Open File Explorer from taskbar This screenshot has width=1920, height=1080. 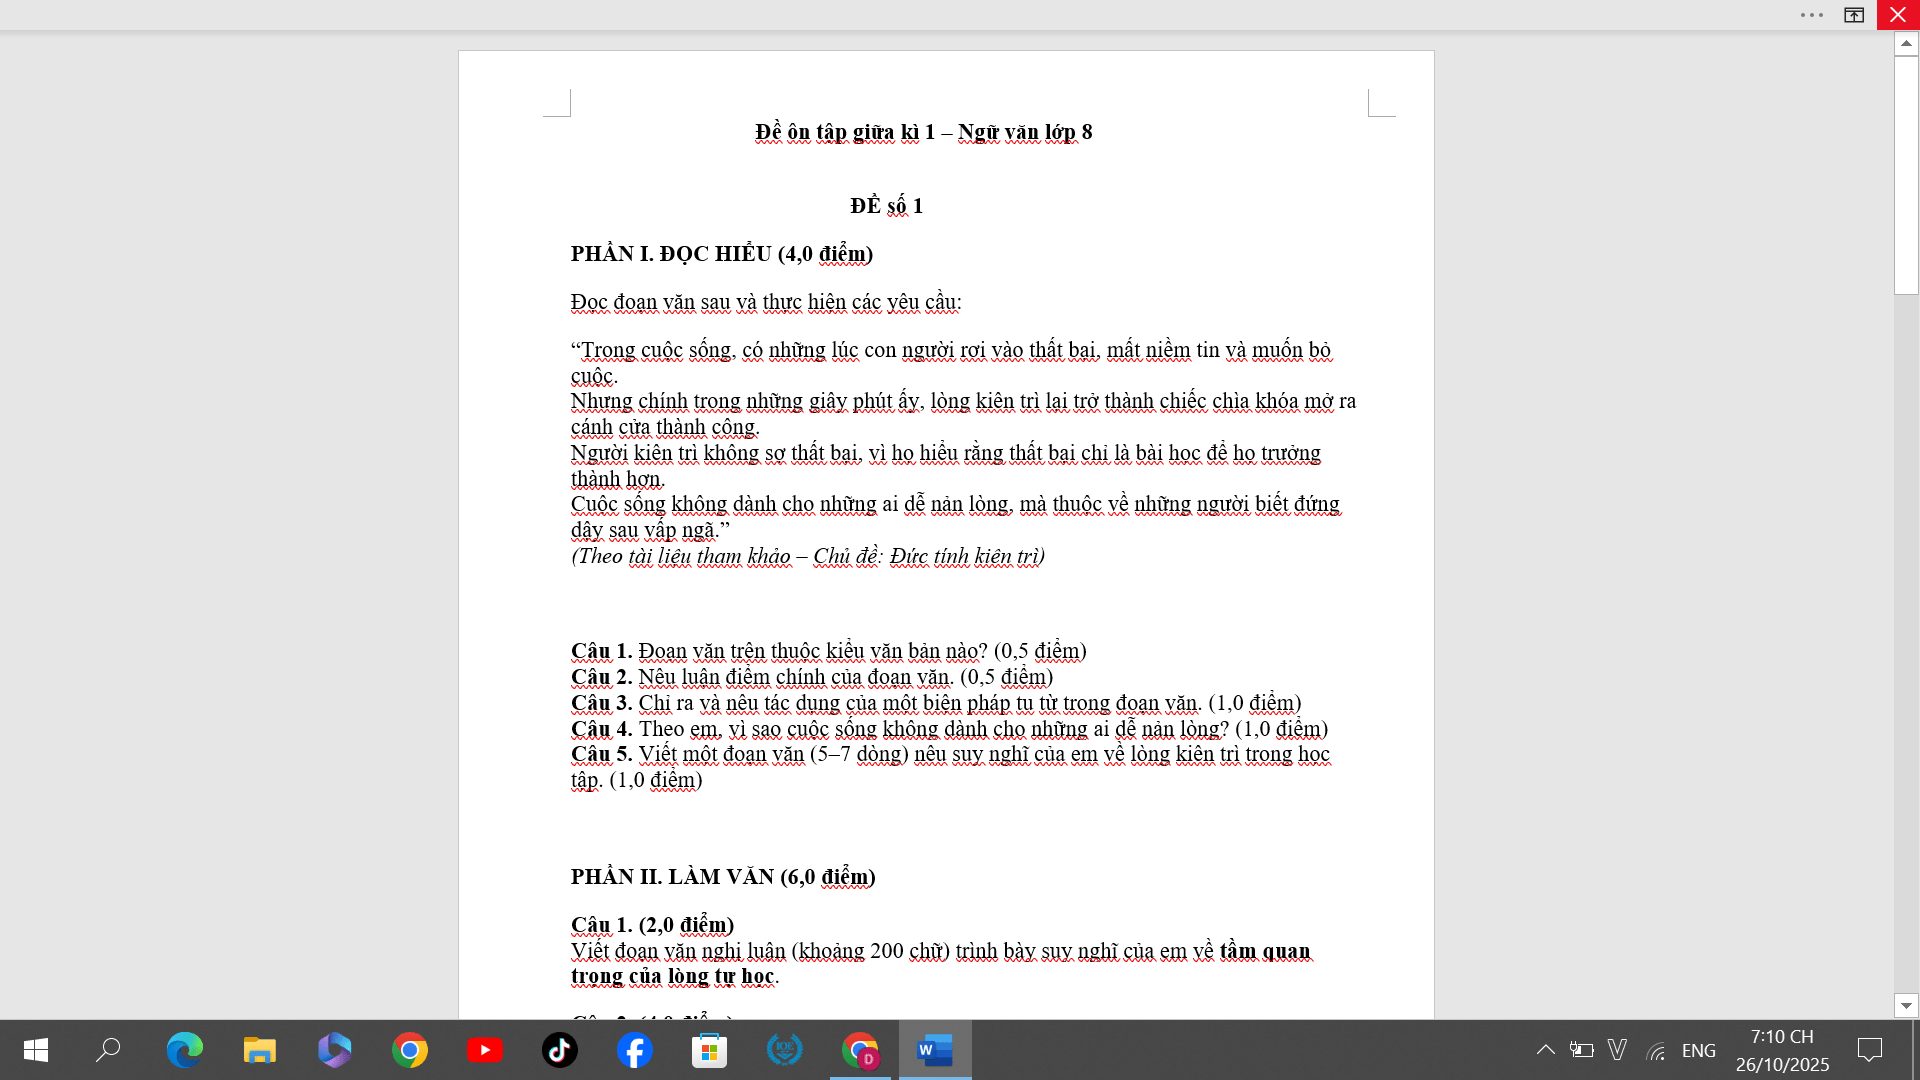(x=259, y=1050)
